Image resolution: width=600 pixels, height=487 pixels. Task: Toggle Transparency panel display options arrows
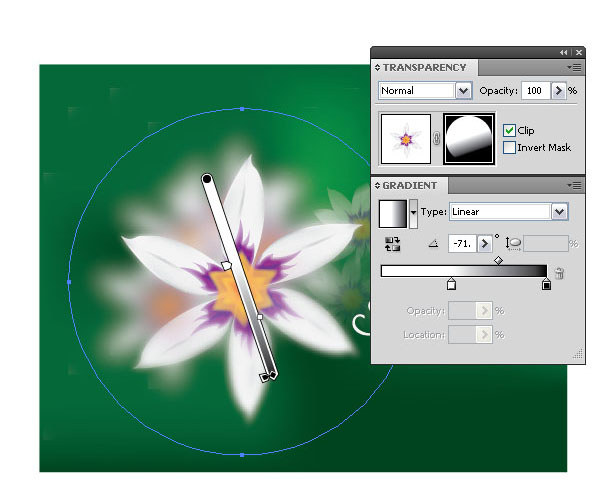[x=378, y=68]
